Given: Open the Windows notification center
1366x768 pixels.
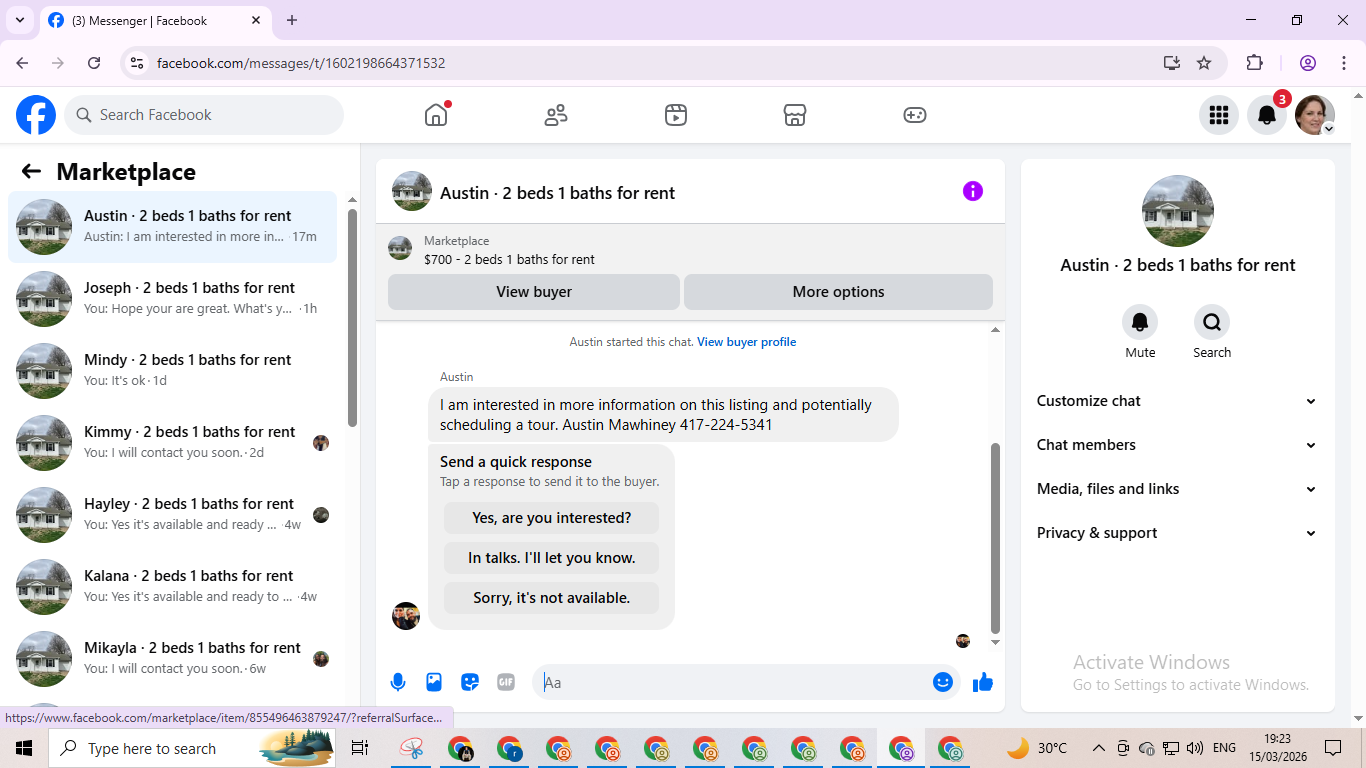Looking at the screenshot, I should point(1333,748).
